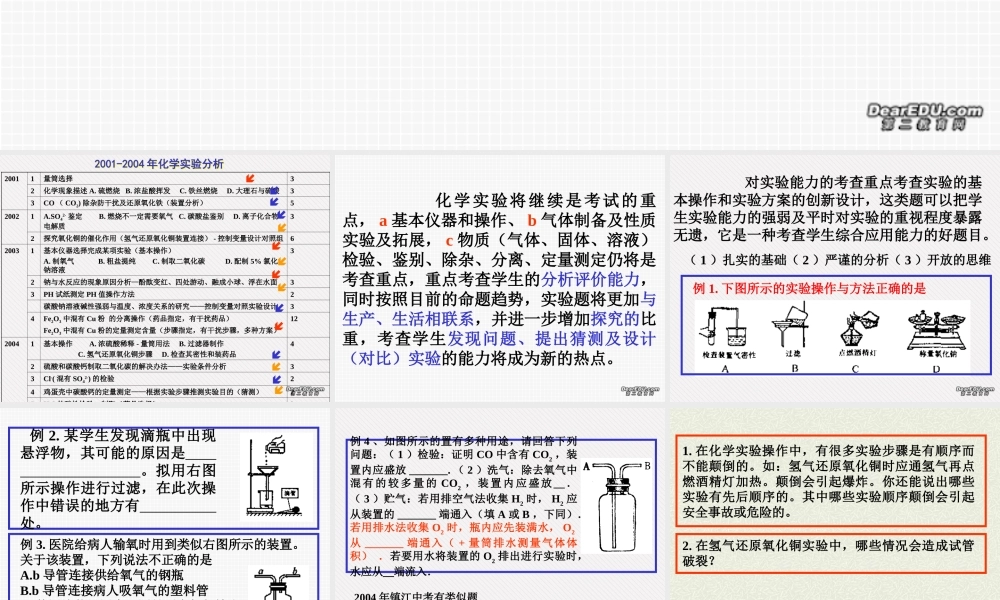Click the table row 鸡蛋壳中碳酸钙的定量测定

[x=165, y=391]
